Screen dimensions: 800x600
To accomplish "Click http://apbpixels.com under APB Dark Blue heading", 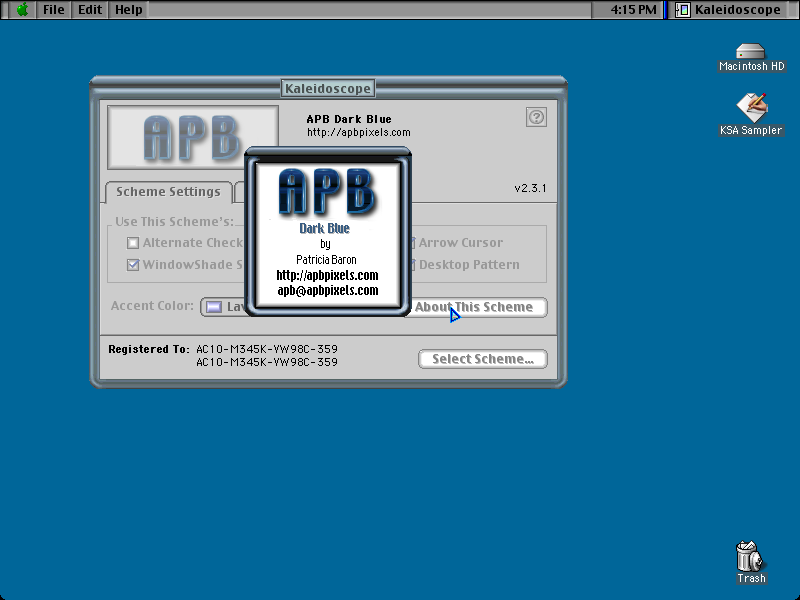I will coord(359,133).
